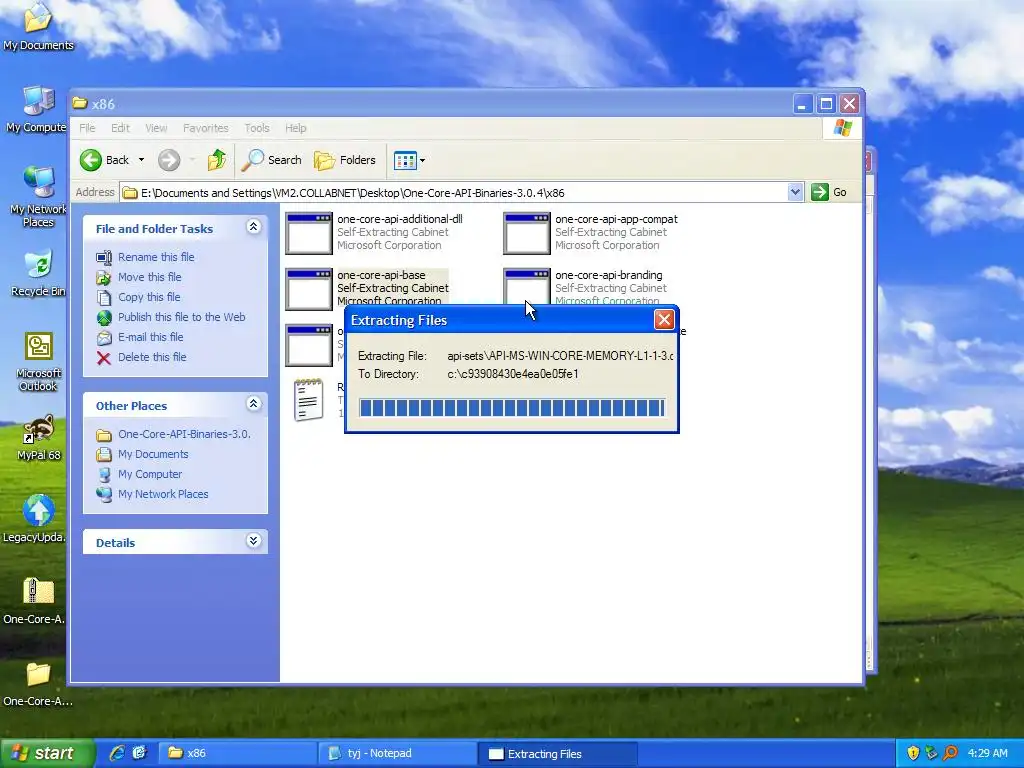The image size is (1024, 768).
Task: Open My Documents in Other Places
Action: [153, 455]
